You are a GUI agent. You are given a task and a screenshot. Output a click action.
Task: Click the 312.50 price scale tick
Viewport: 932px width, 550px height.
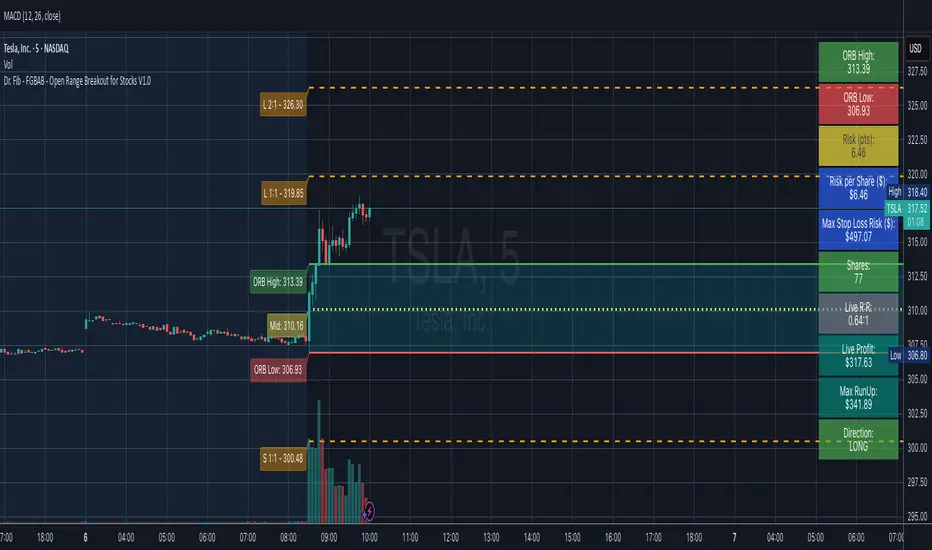pyautogui.click(x=917, y=276)
